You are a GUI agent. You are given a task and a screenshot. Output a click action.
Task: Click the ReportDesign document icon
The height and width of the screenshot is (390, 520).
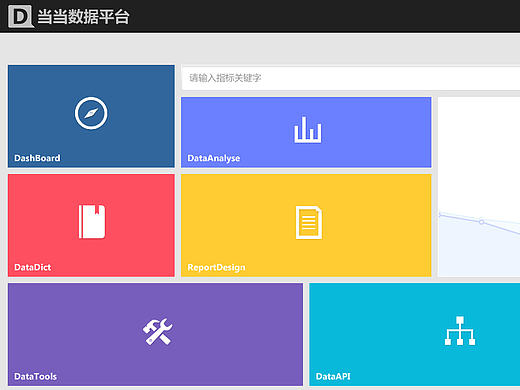tap(309, 223)
